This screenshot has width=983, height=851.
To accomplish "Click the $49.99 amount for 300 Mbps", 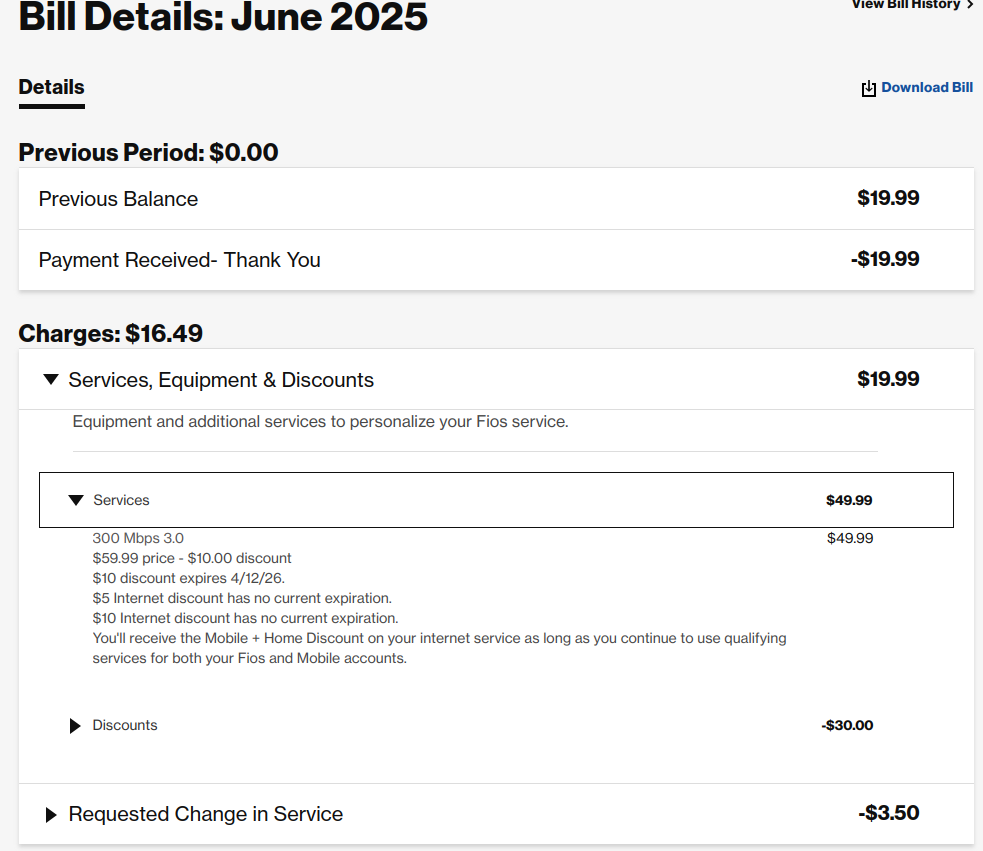I will [x=850, y=538].
